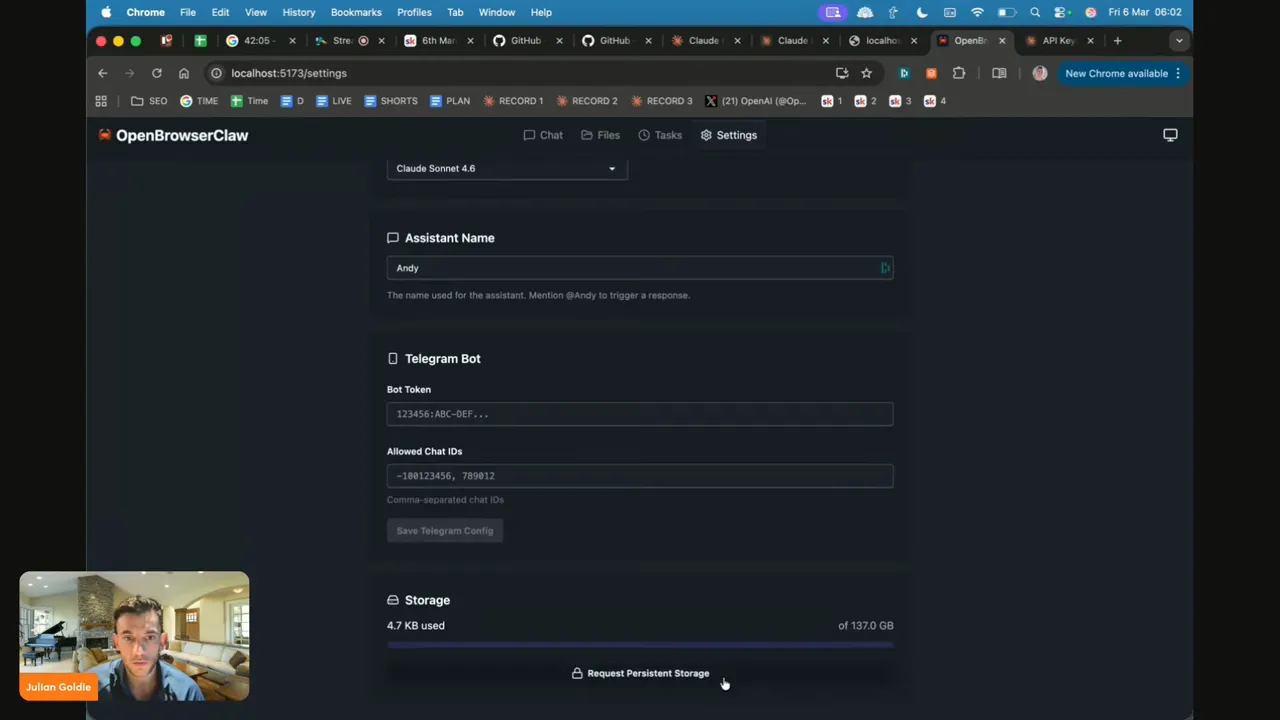The width and height of the screenshot is (1280, 720).
Task: Click the icon inside Assistant Name field
Action: coord(885,268)
